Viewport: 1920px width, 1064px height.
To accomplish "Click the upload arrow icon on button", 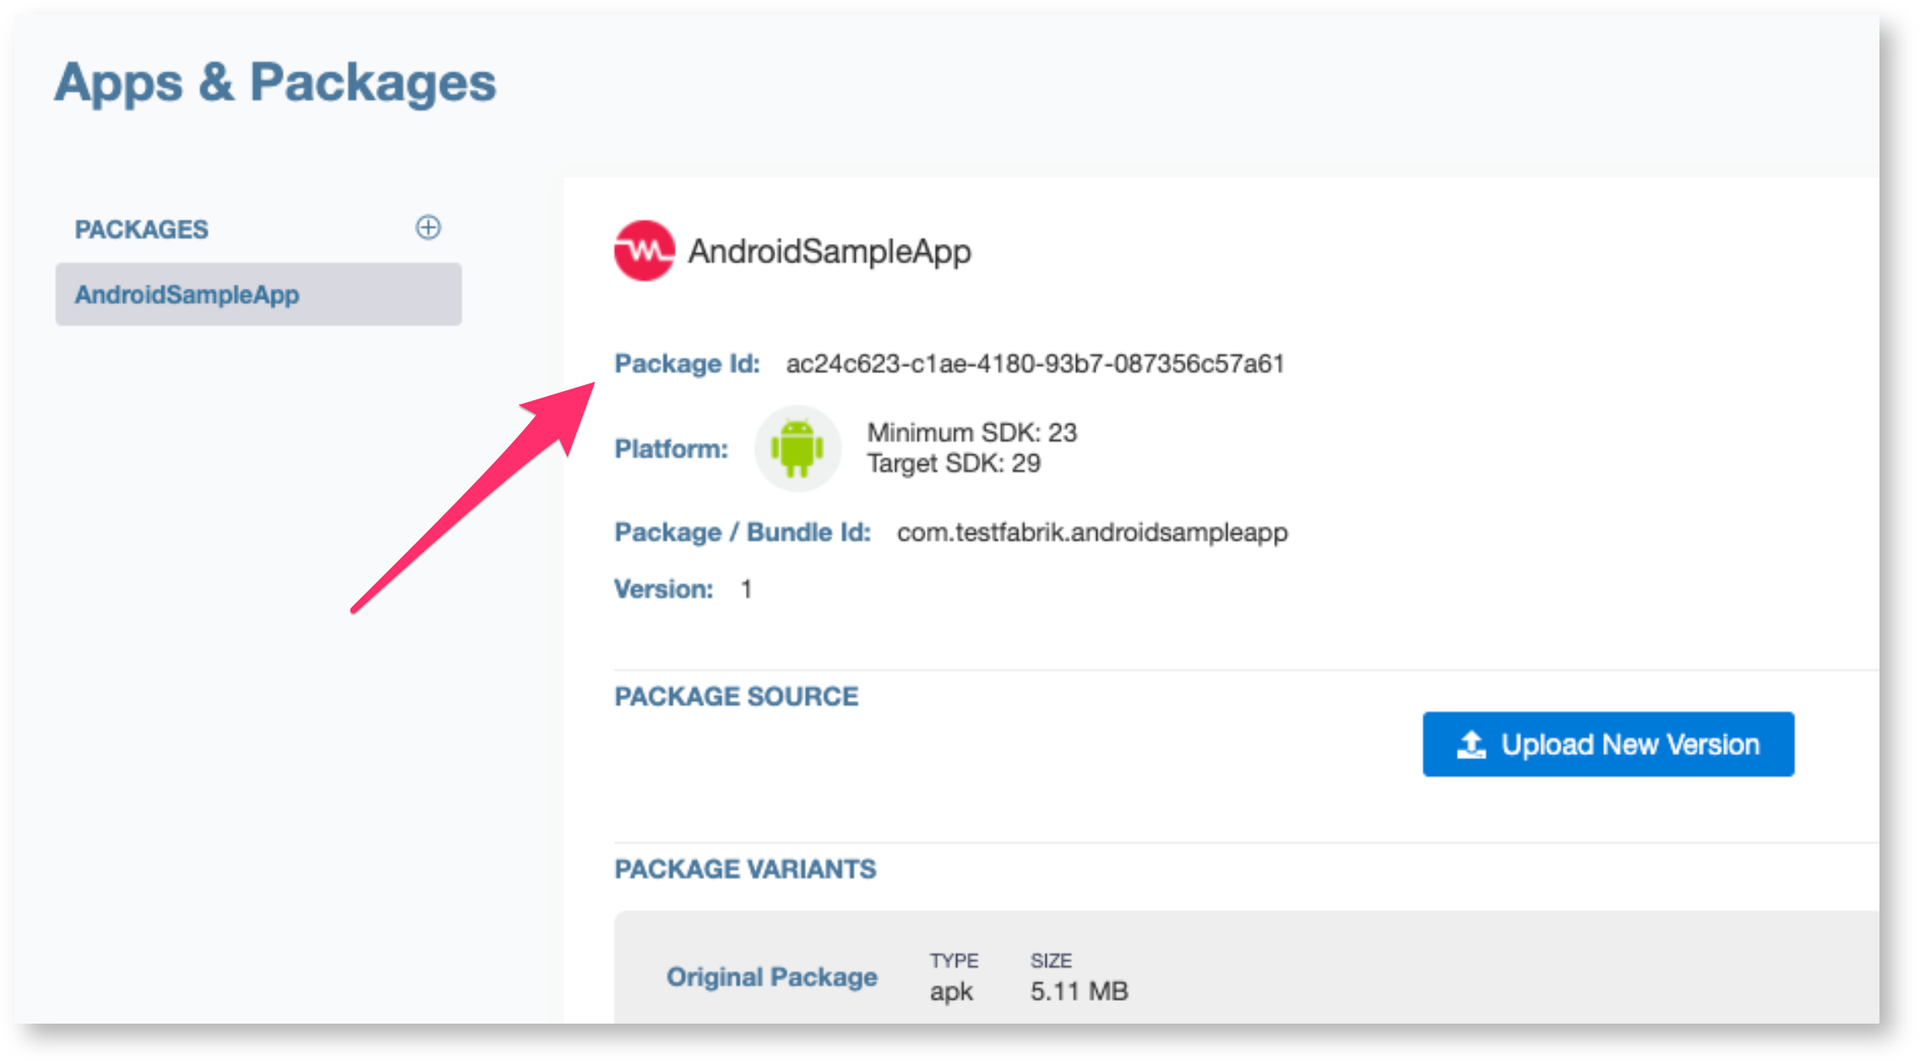I will click(1471, 744).
